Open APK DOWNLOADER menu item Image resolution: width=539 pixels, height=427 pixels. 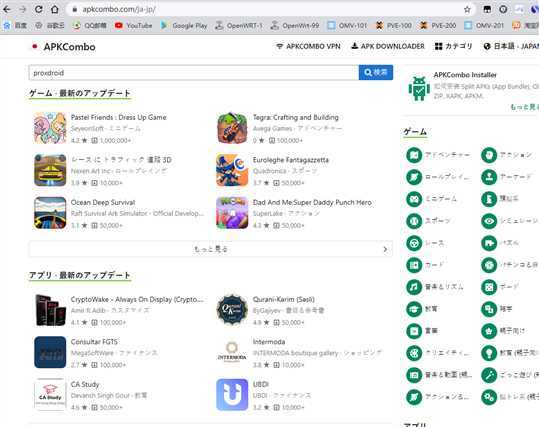(x=388, y=46)
